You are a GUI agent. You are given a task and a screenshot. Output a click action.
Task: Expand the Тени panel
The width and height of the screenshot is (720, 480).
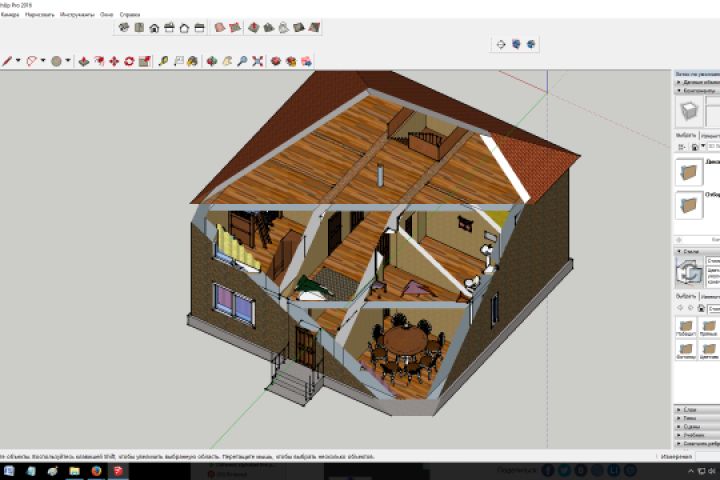(x=690, y=419)
